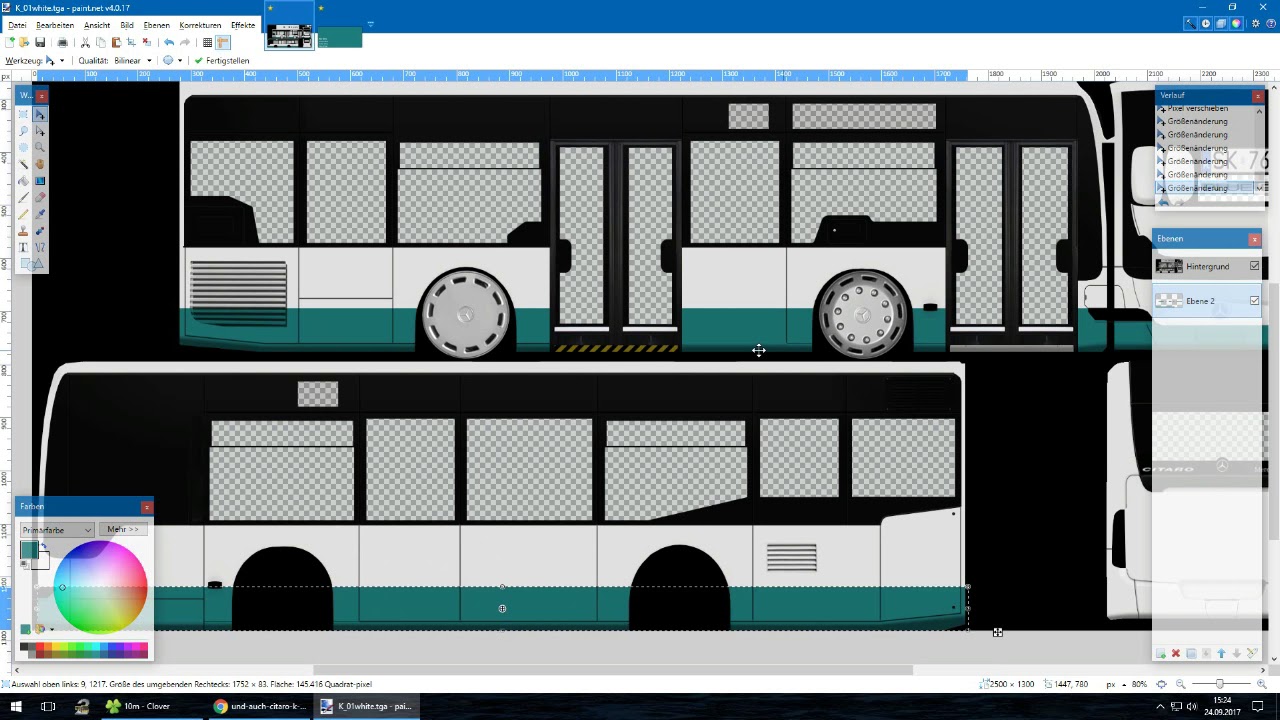Open the Effekte menu
Image resolution: width=1280 pixels, height=720 pixels.
(x=243, y=25)
